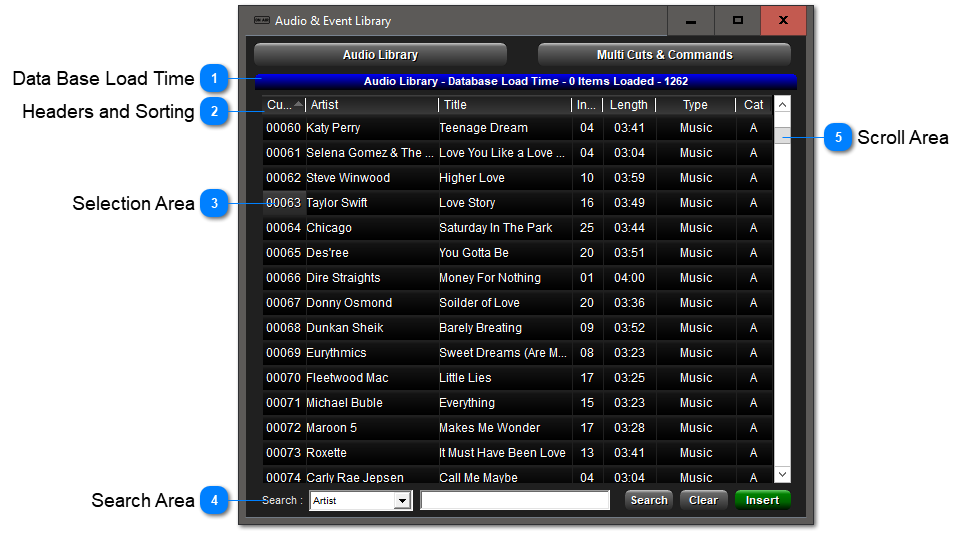This screenshot has width=965, height=534.
Task: Select the Donny Osmond artist cell
Action: point(371,303)
